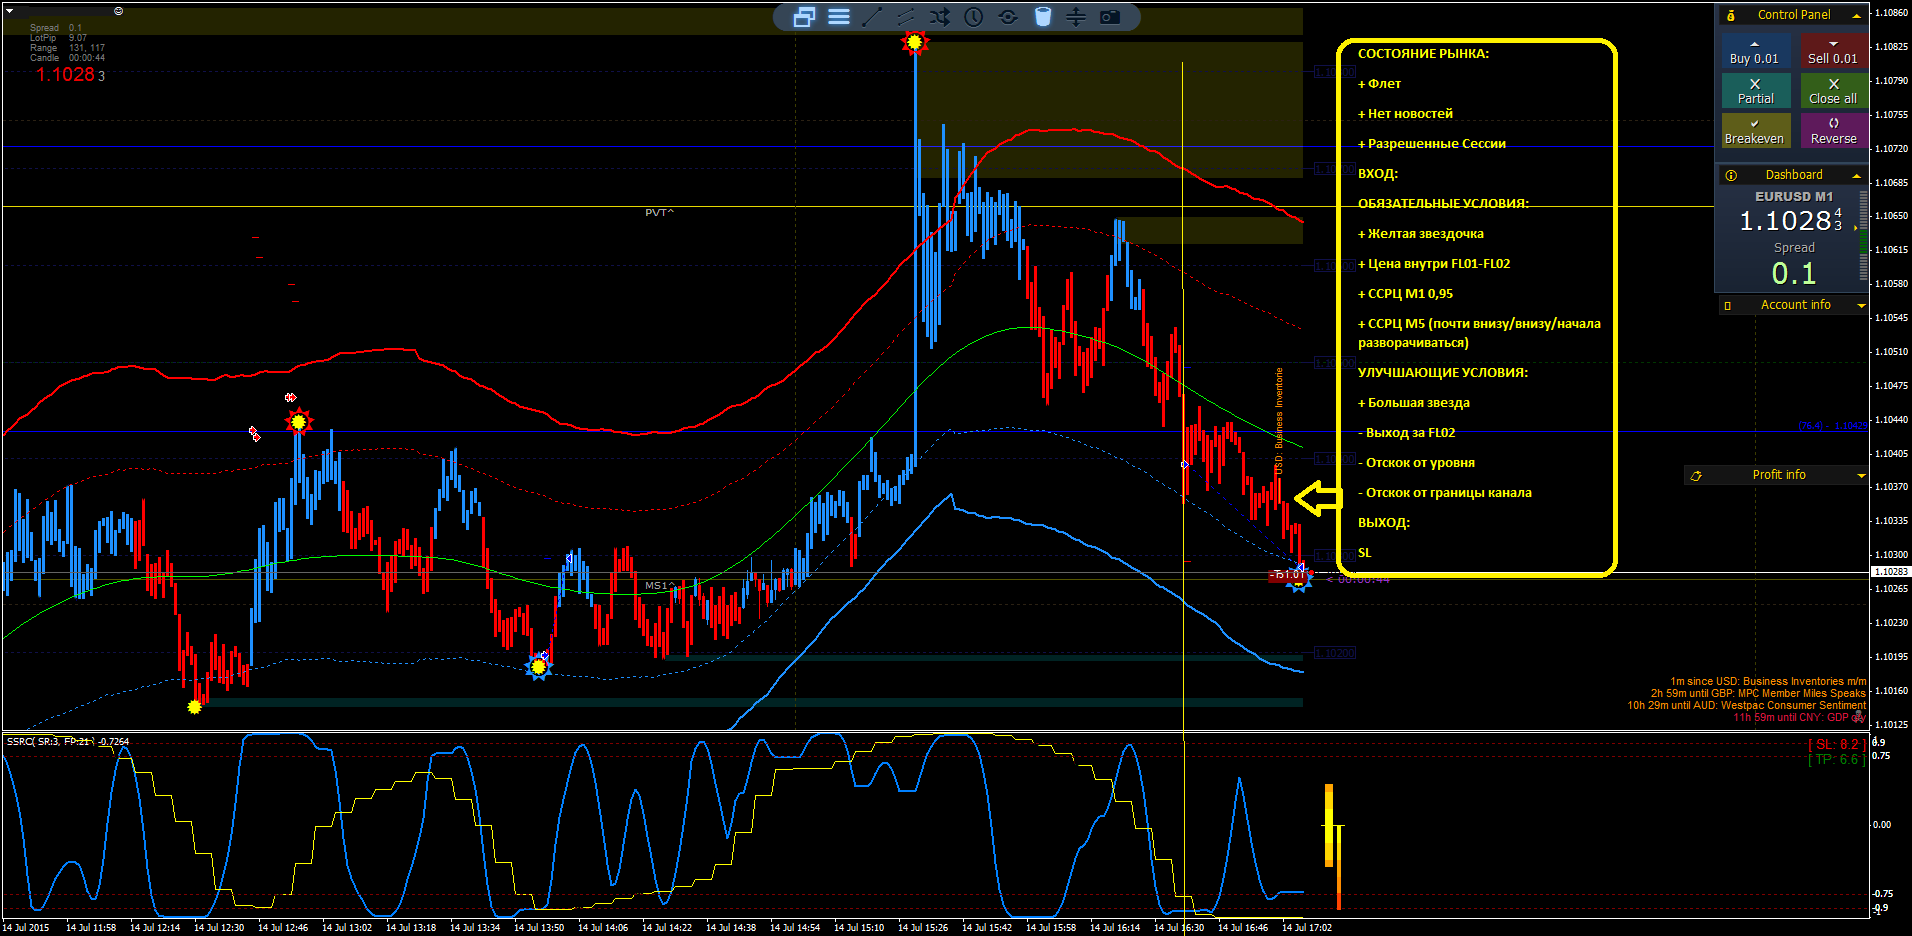Click the vertical level meter bar in the Dashboard
This screenshot has height=936, width=1912.
tap(1863, 235)
